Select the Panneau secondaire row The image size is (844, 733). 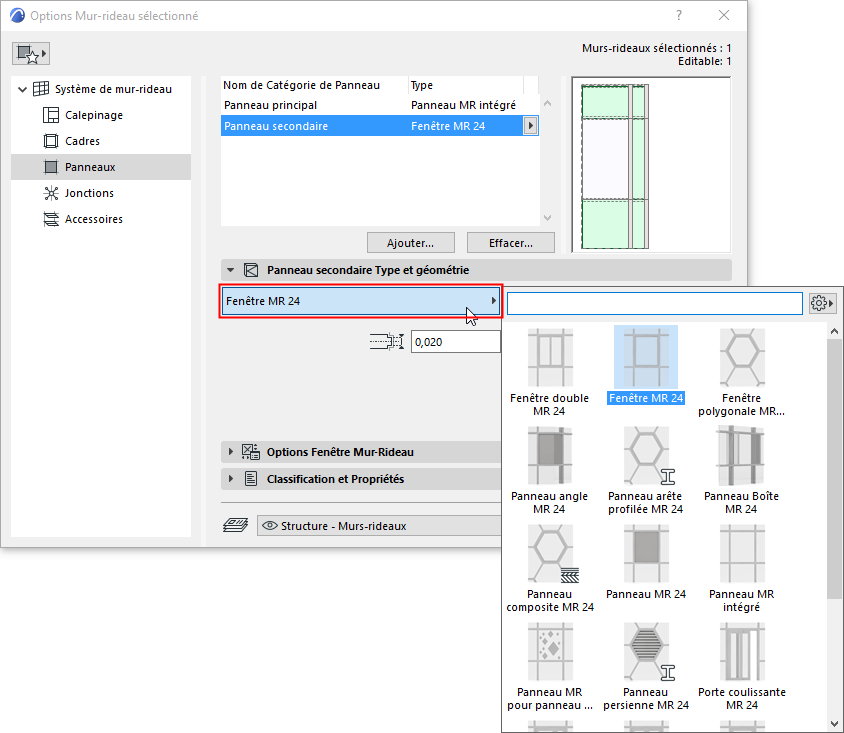click(x=380, y=126)
